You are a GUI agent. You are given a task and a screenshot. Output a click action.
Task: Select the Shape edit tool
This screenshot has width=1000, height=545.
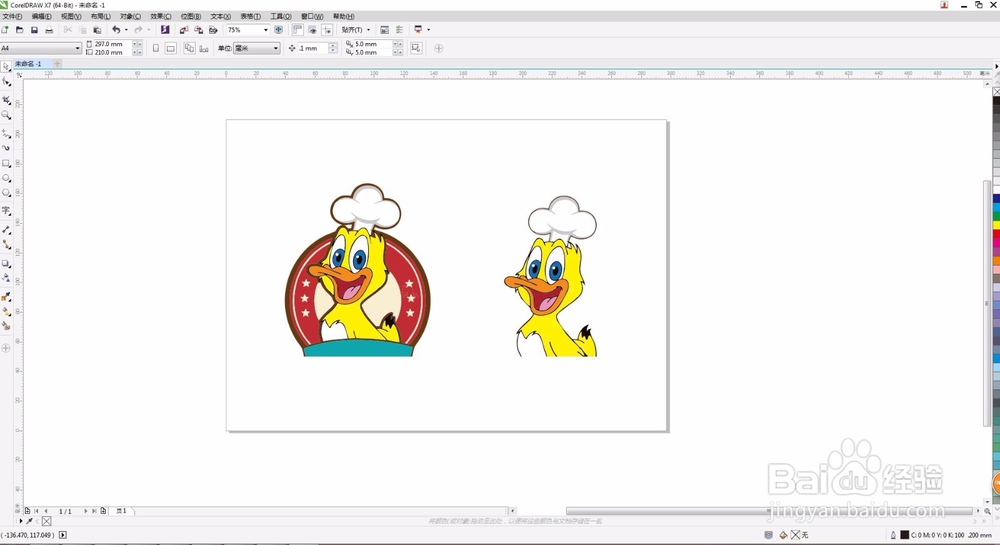coord(6,82)
